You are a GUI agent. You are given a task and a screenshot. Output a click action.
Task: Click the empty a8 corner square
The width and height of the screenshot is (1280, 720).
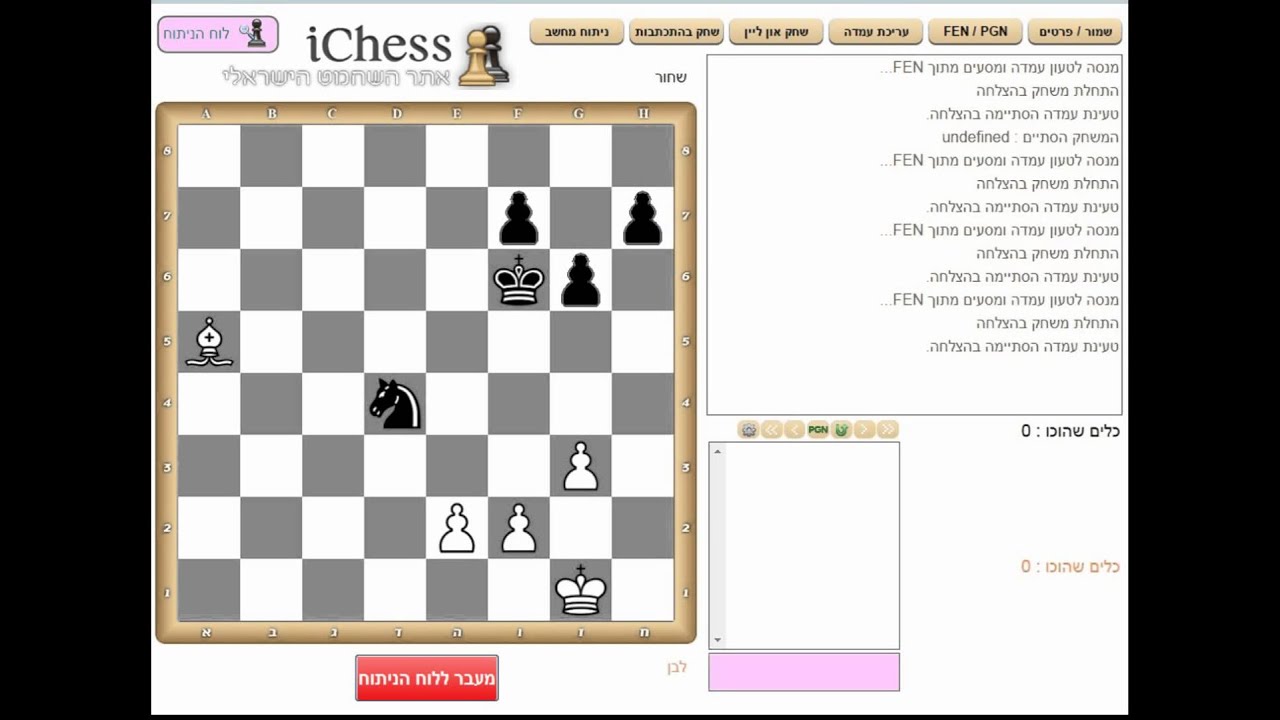209,156
